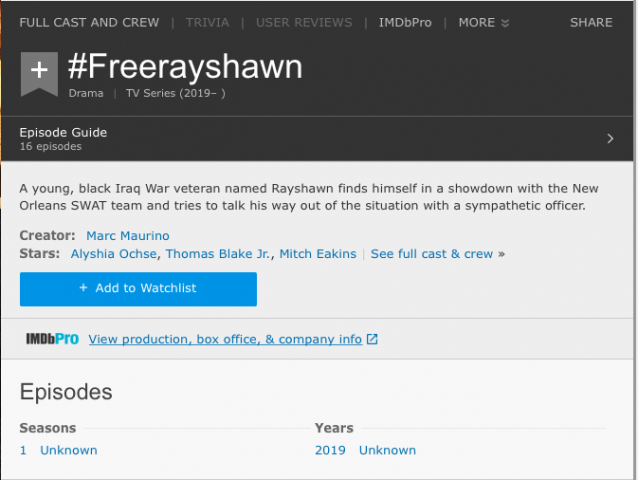
Task: Open creator Marc Maurino's page
Action: (x=128, y=236)
